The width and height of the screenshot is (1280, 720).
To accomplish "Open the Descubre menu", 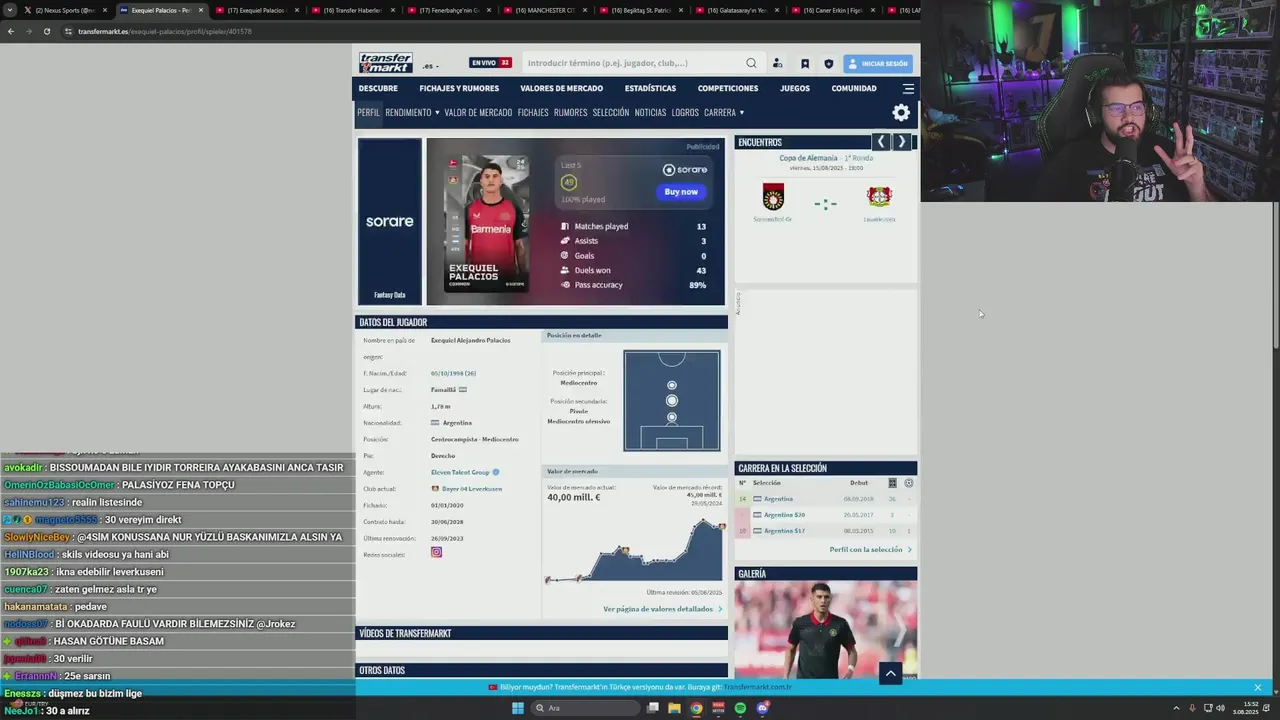I will tap(378, 88).
